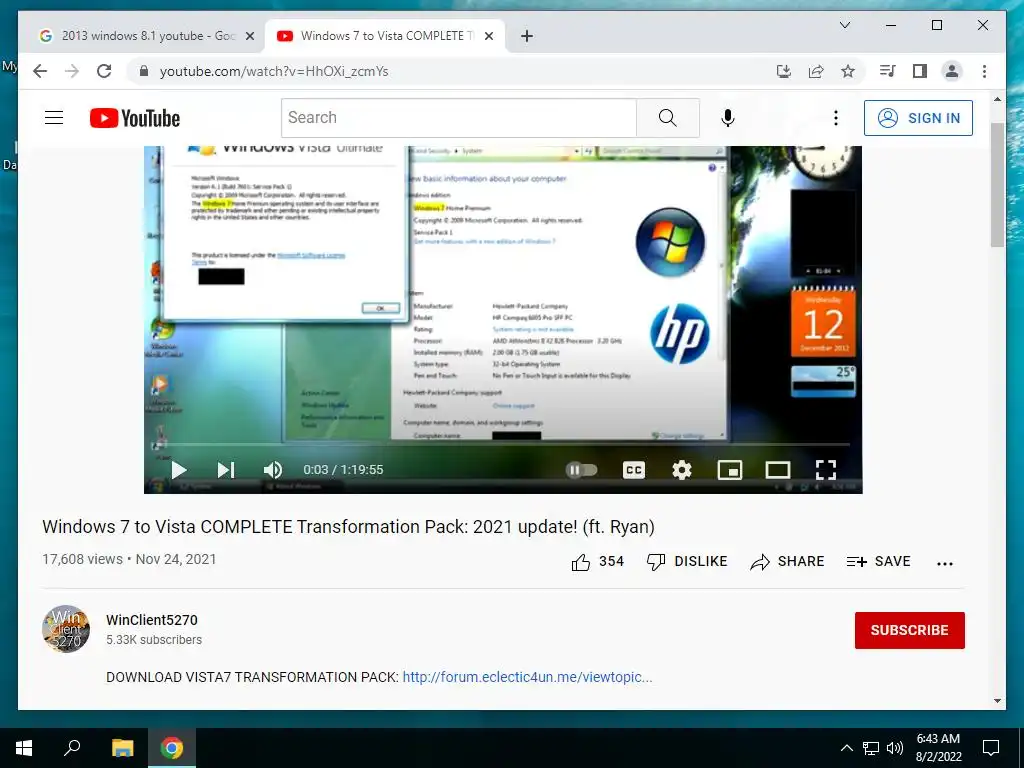Viewport: 1024px width, 768px height.
Task: Subscribe to WinClient5270
Action: pos(909,630)
